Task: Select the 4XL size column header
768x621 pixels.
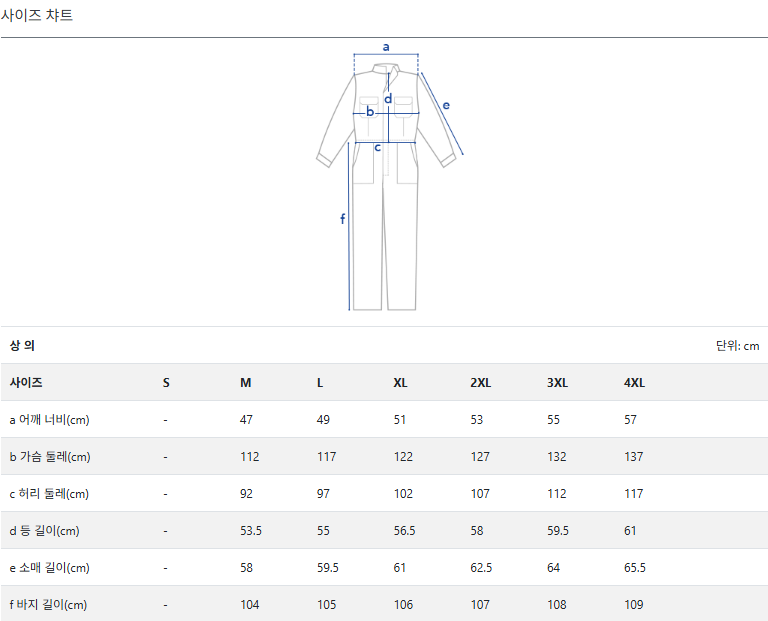Action: 634,383
